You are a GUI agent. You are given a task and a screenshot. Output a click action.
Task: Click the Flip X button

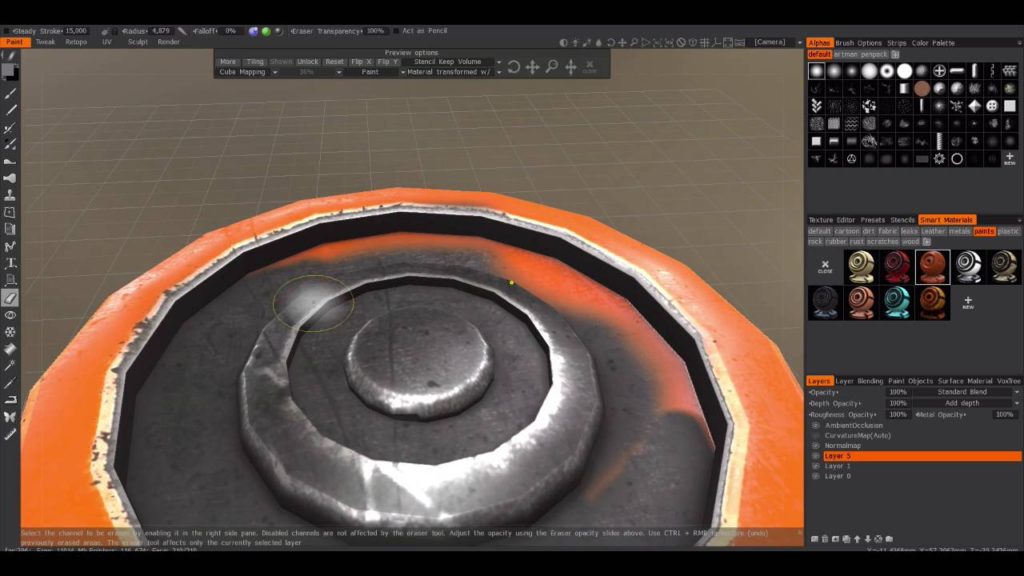click(x=361, y=62)
